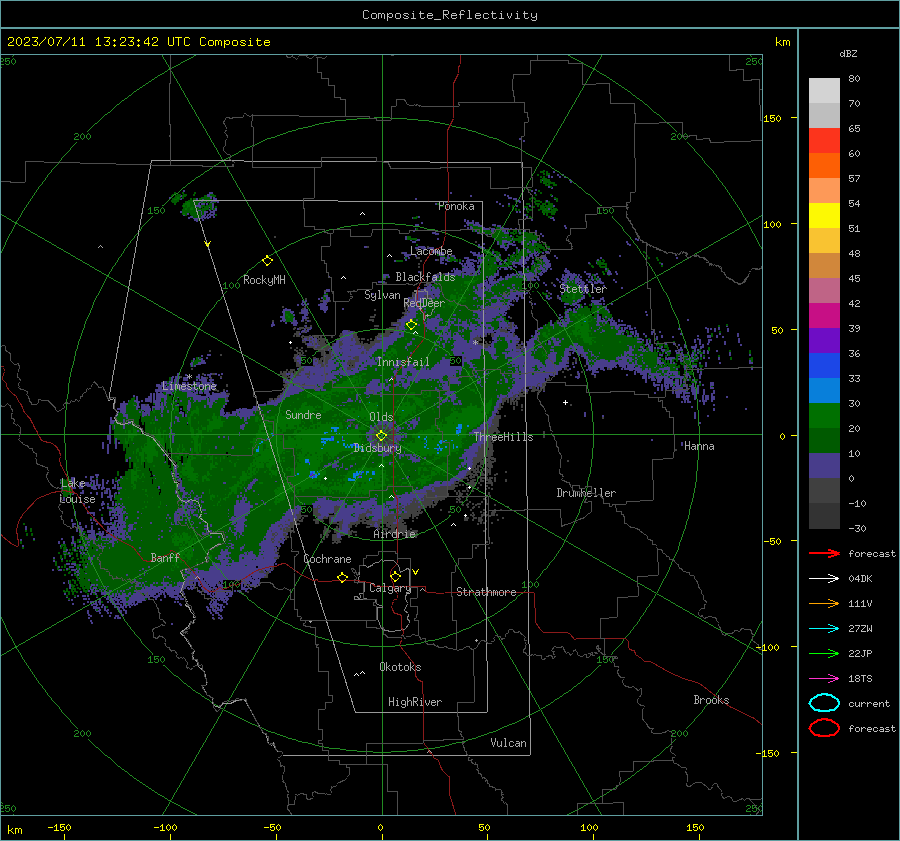Click the 33 dBZ blue color swatch
Viewport: 900px width, 841px height.
824,365
